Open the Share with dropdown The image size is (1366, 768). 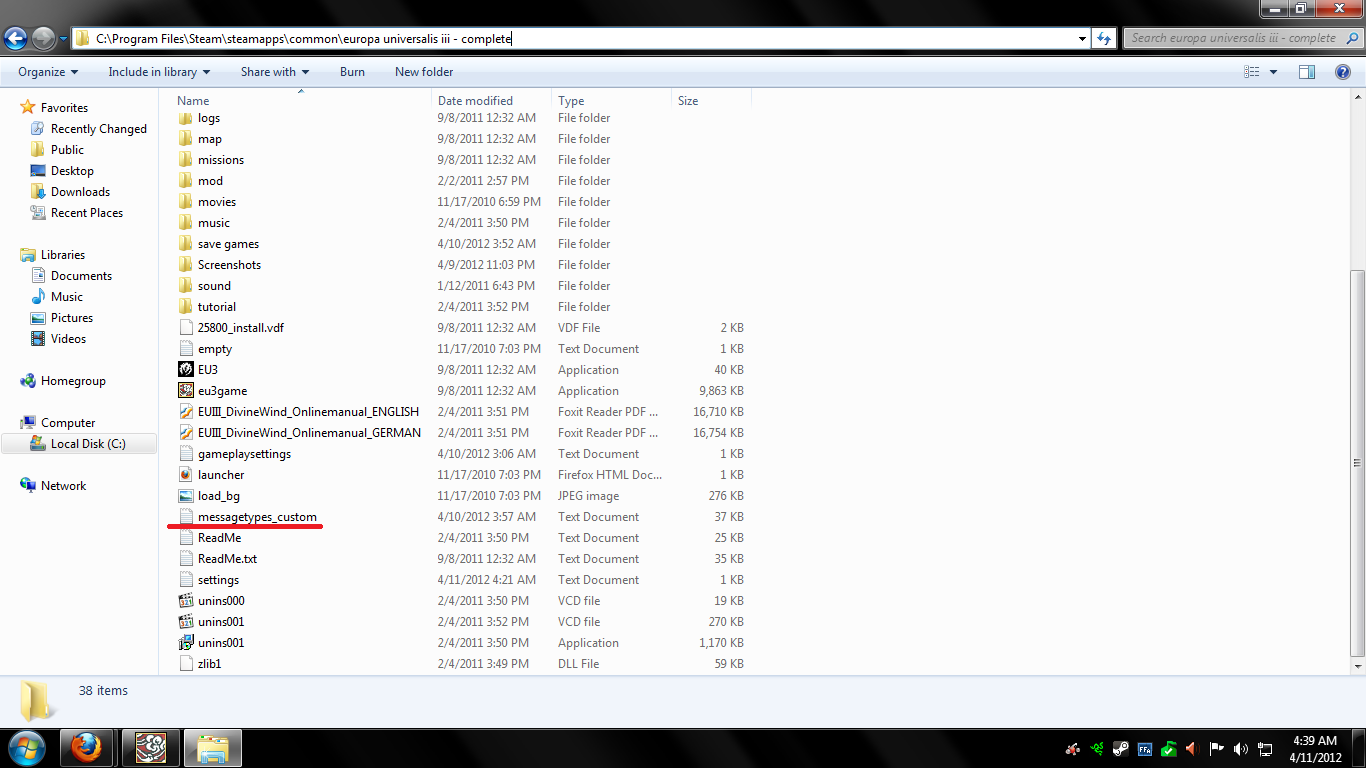coord(275,72)
